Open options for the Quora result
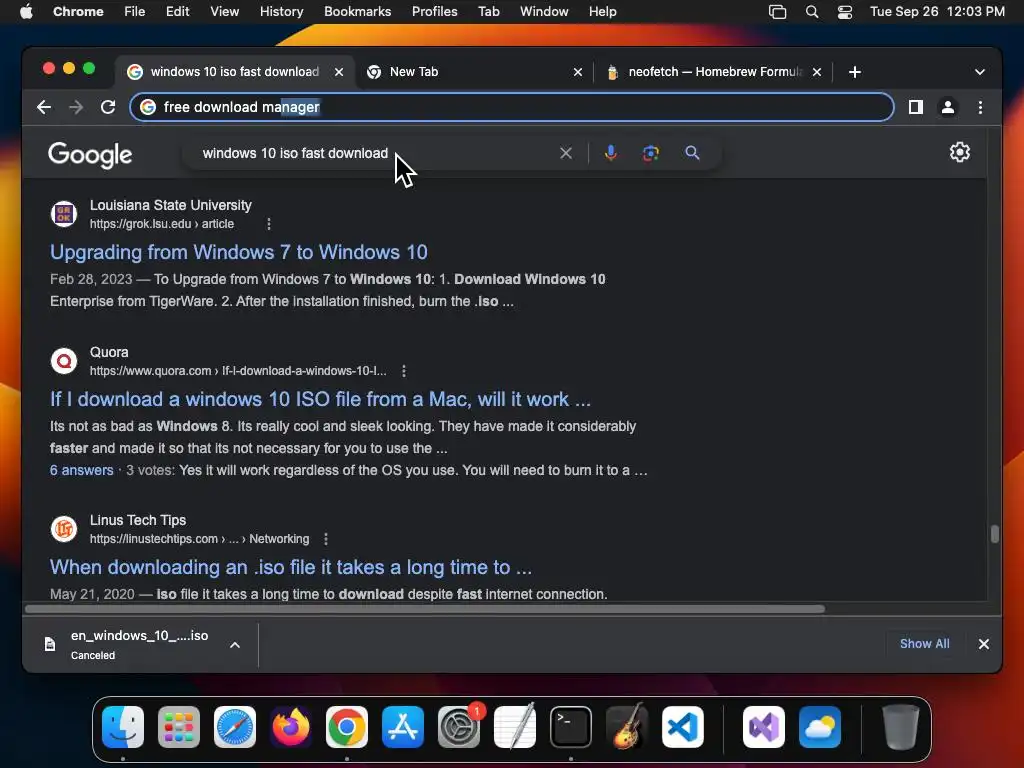 (404, 371)
